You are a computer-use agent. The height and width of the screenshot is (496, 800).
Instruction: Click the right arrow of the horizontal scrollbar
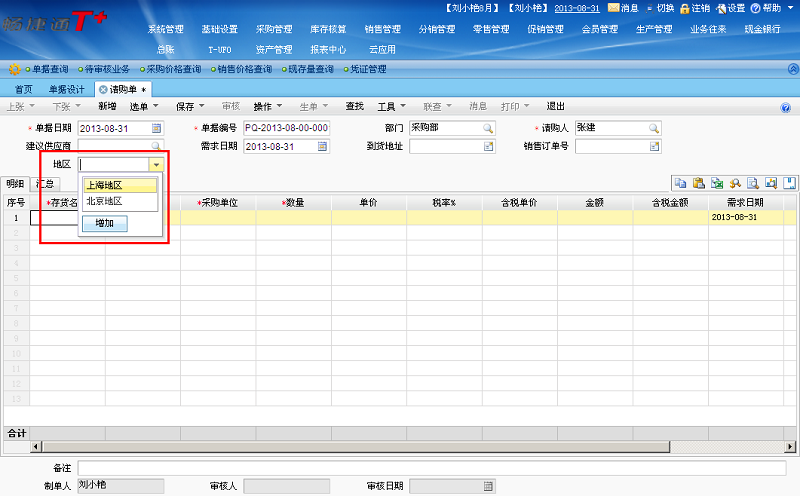pyautogui.click(x=790, y=447)
